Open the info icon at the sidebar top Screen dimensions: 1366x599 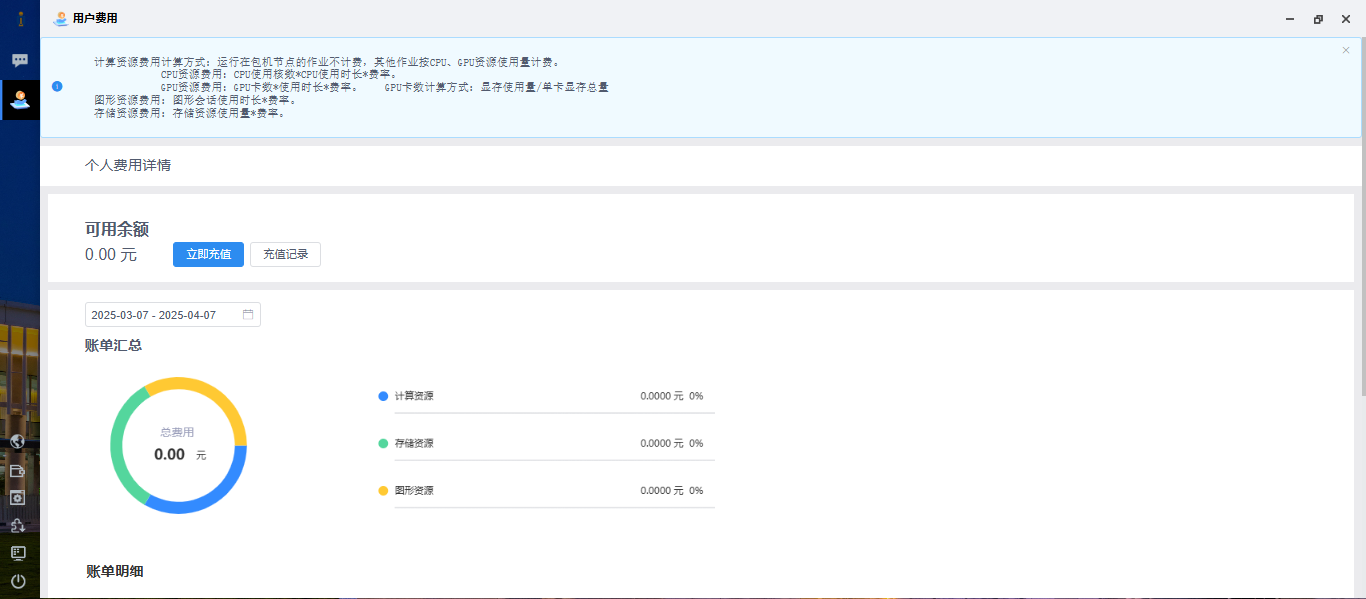pyautogui.click(x=20, y=18)
